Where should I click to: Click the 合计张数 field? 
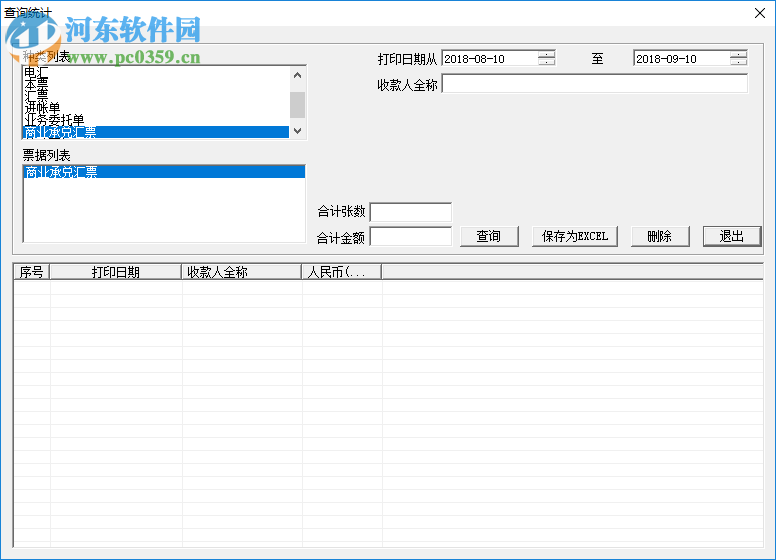pos(411,212)
